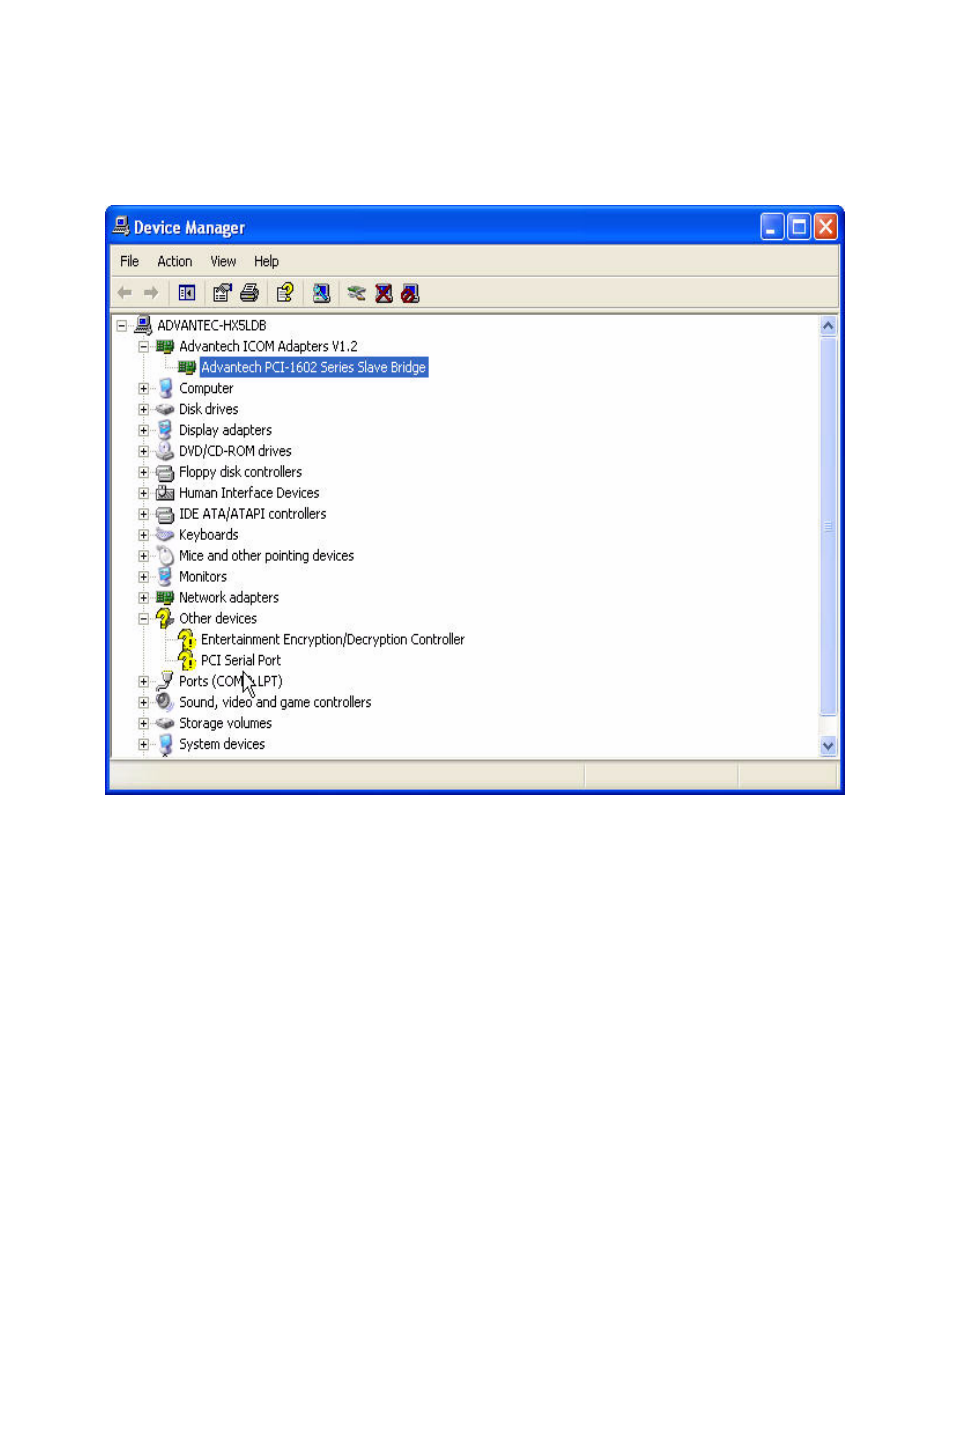This screenshot has height=1430, width=954.
Task: Click the scrollbar down arrow
Action: (828, 746)
